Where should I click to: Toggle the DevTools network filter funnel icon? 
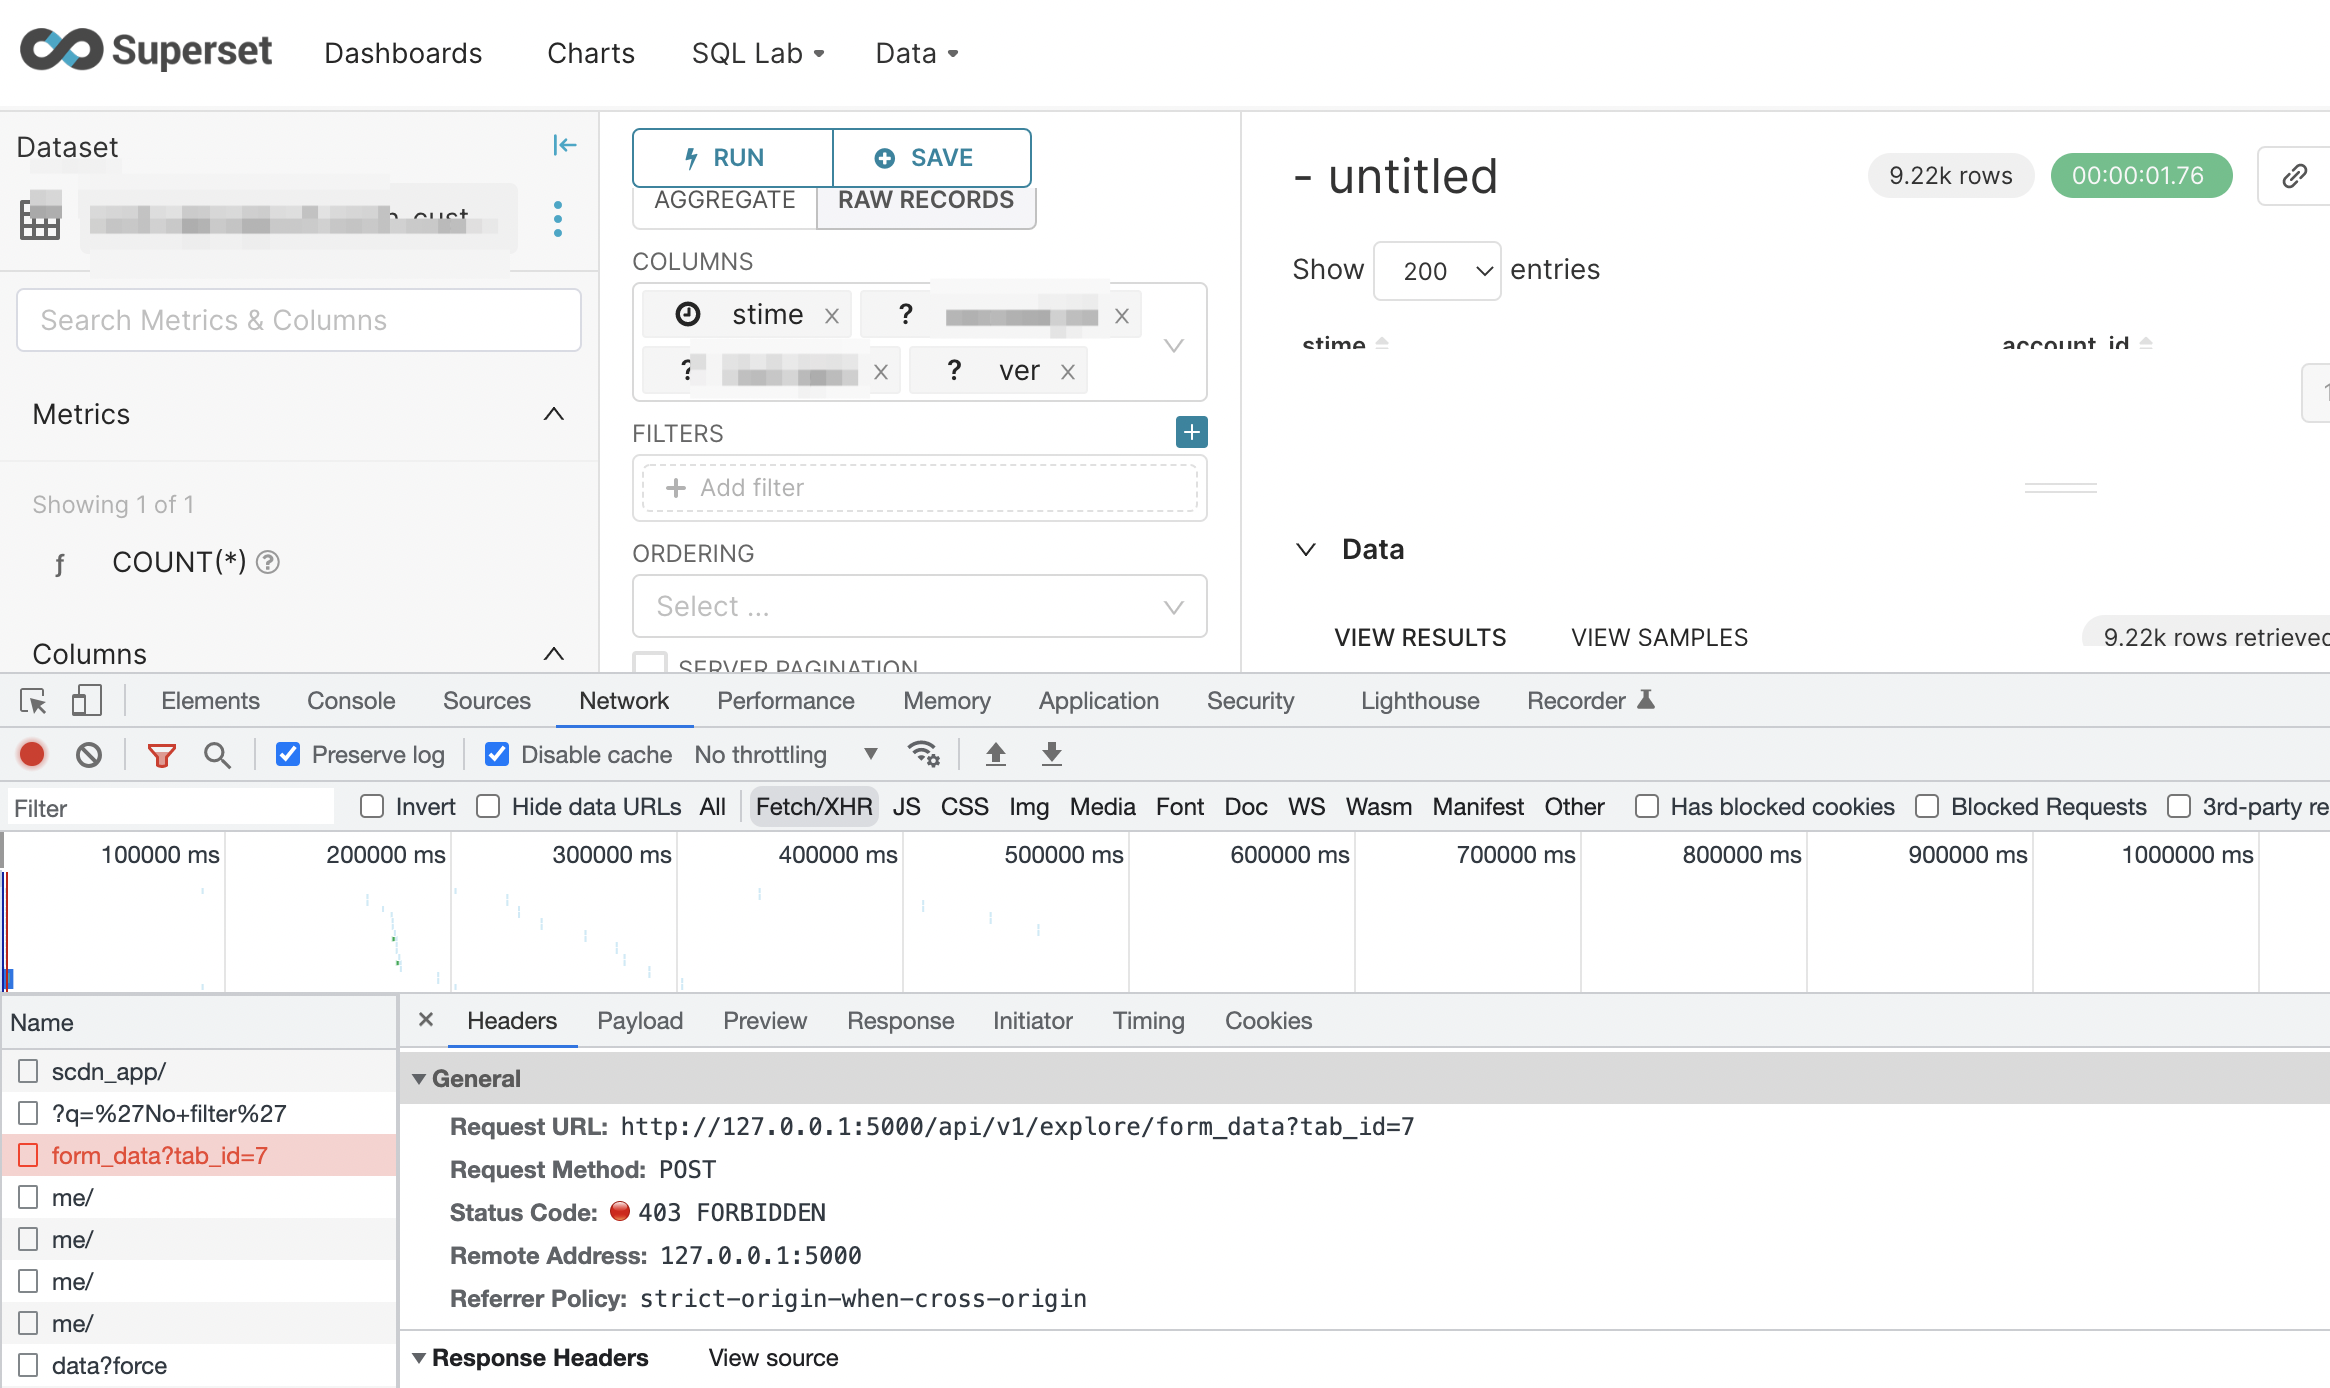click(162, 755)
